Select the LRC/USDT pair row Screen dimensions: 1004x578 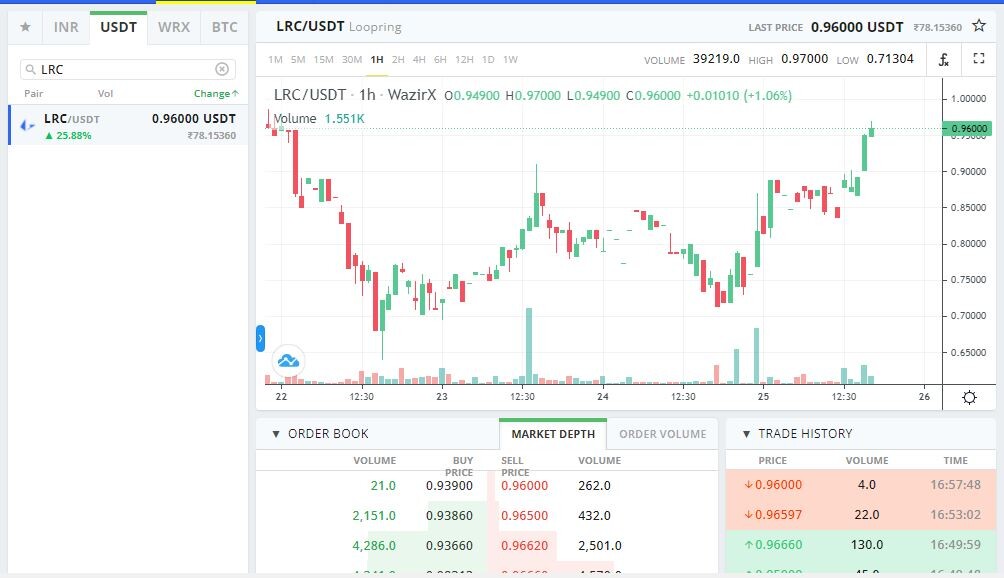coord(128,125)
